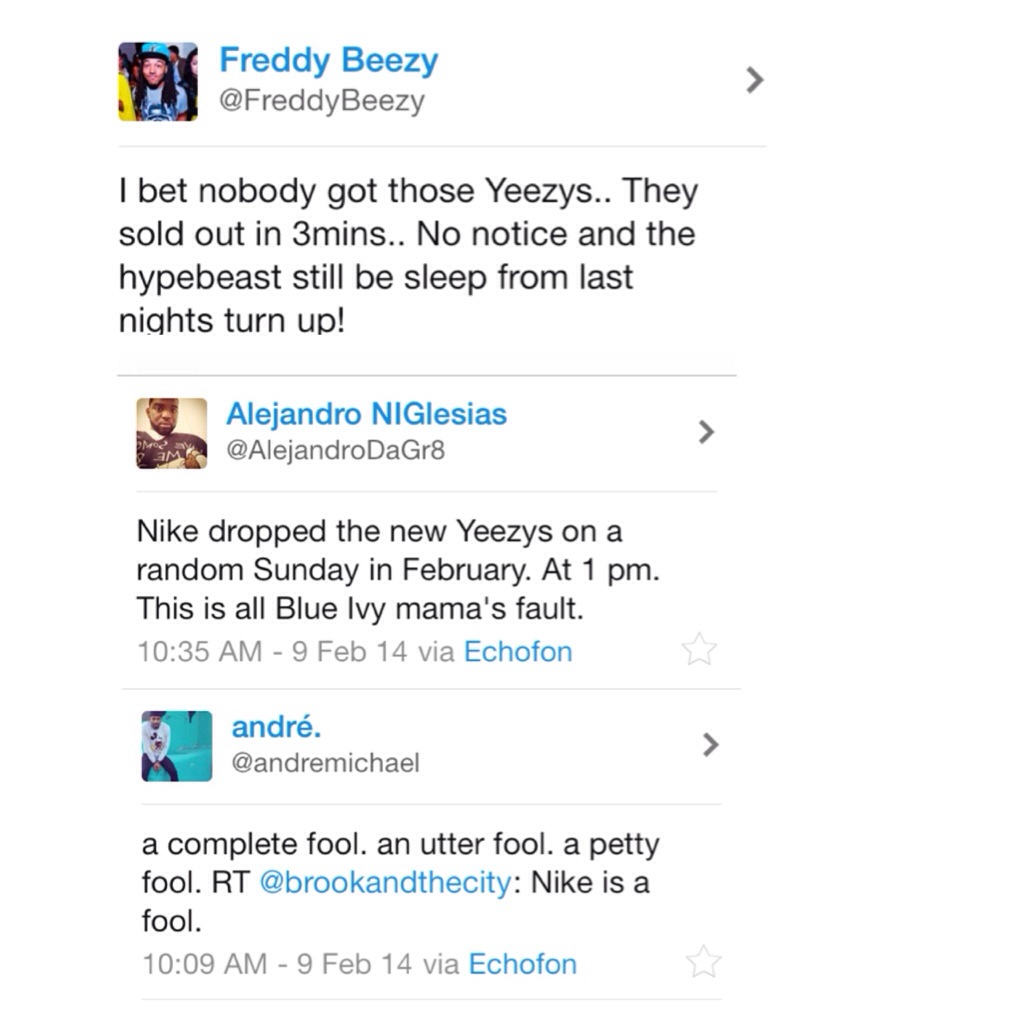The image size is (1024, 1024).
Task: Open Freddy Beezy's profile picture
Action: pos(158,81)
